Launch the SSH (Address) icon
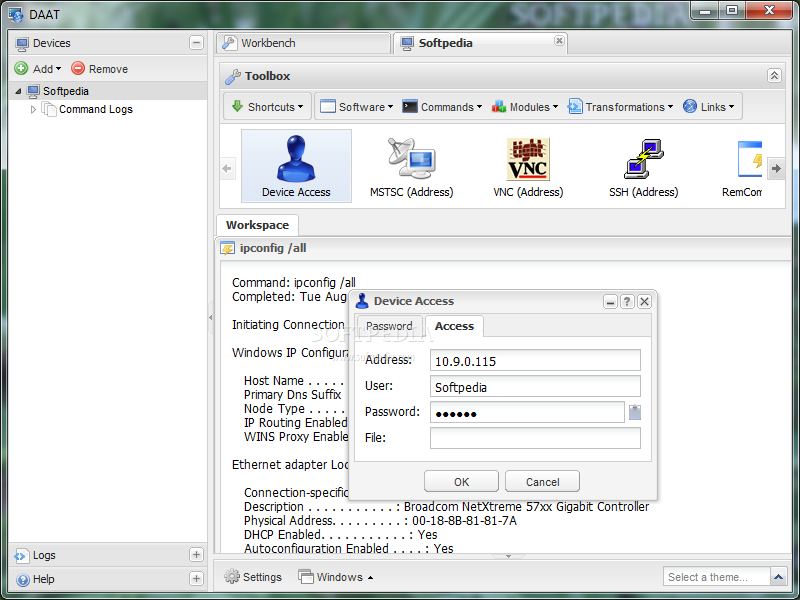 click(643, 166)
